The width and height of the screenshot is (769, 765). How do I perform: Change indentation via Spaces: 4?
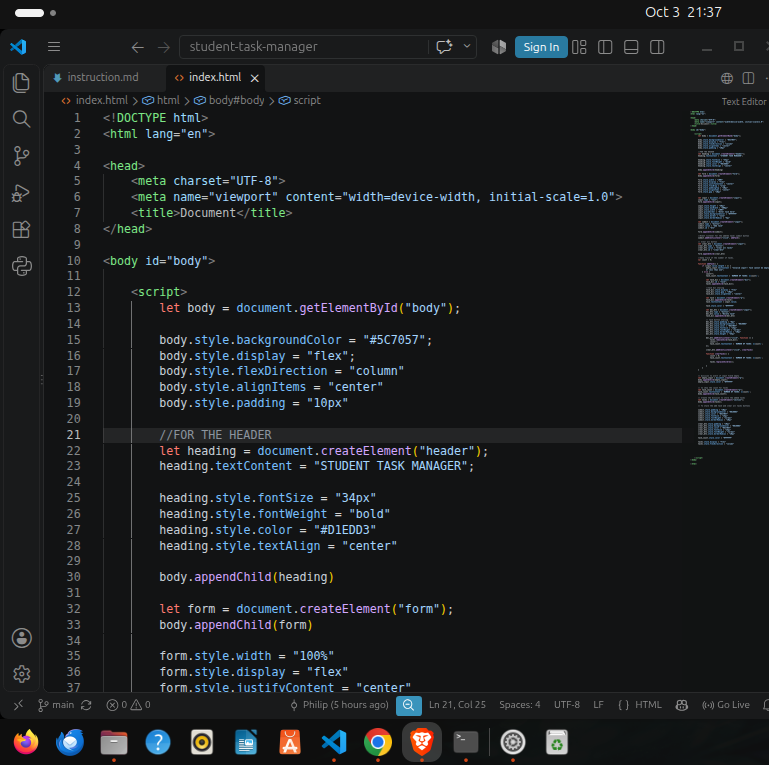coord(519,705)
